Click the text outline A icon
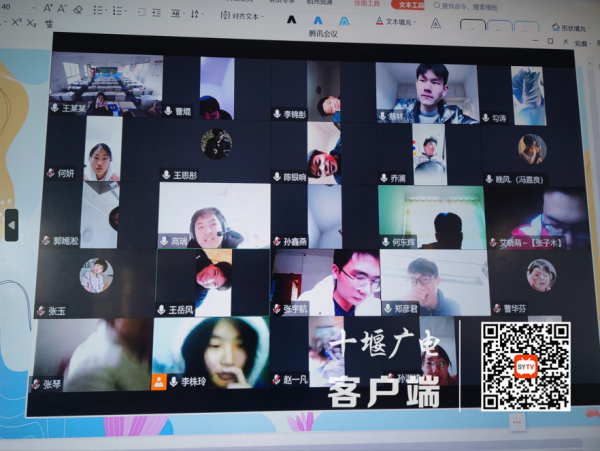This screenshot has height=451, width=600. (x=435, y=24)
